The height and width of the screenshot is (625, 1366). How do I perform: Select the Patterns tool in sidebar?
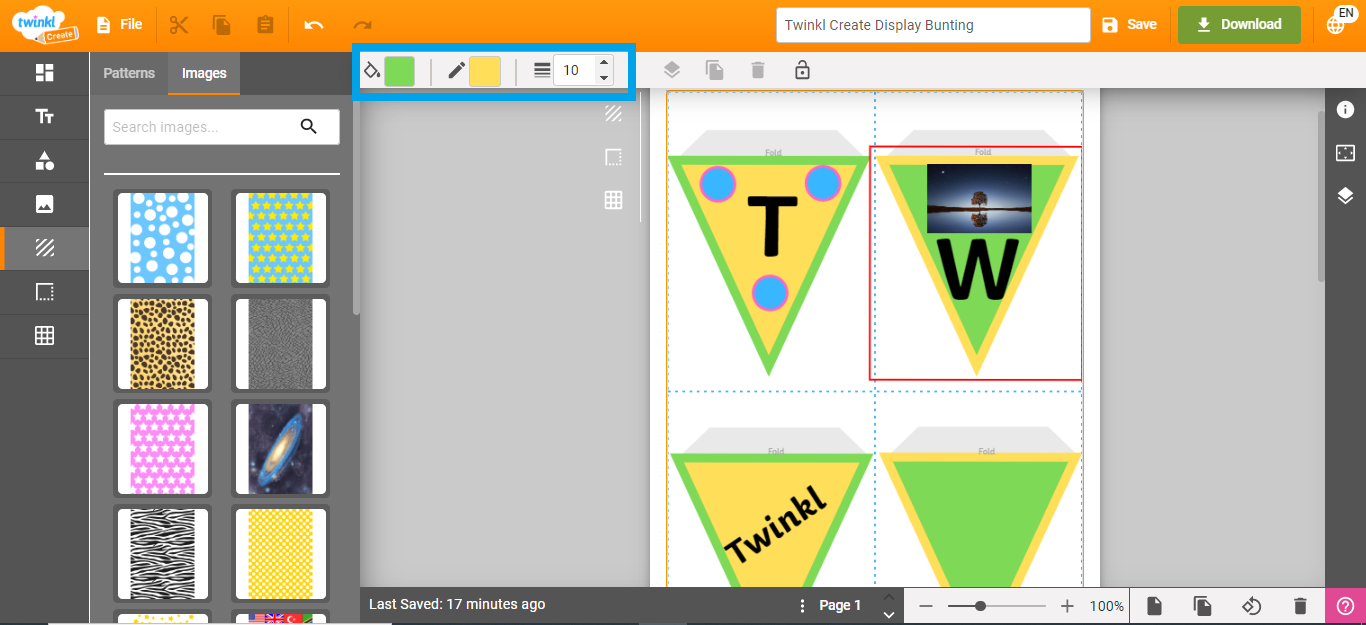click(x=44, y=248)
